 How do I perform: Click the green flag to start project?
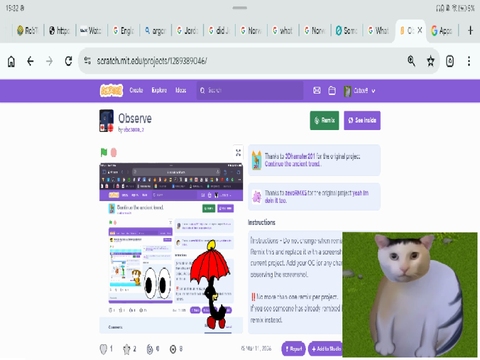tap(104, 152)
